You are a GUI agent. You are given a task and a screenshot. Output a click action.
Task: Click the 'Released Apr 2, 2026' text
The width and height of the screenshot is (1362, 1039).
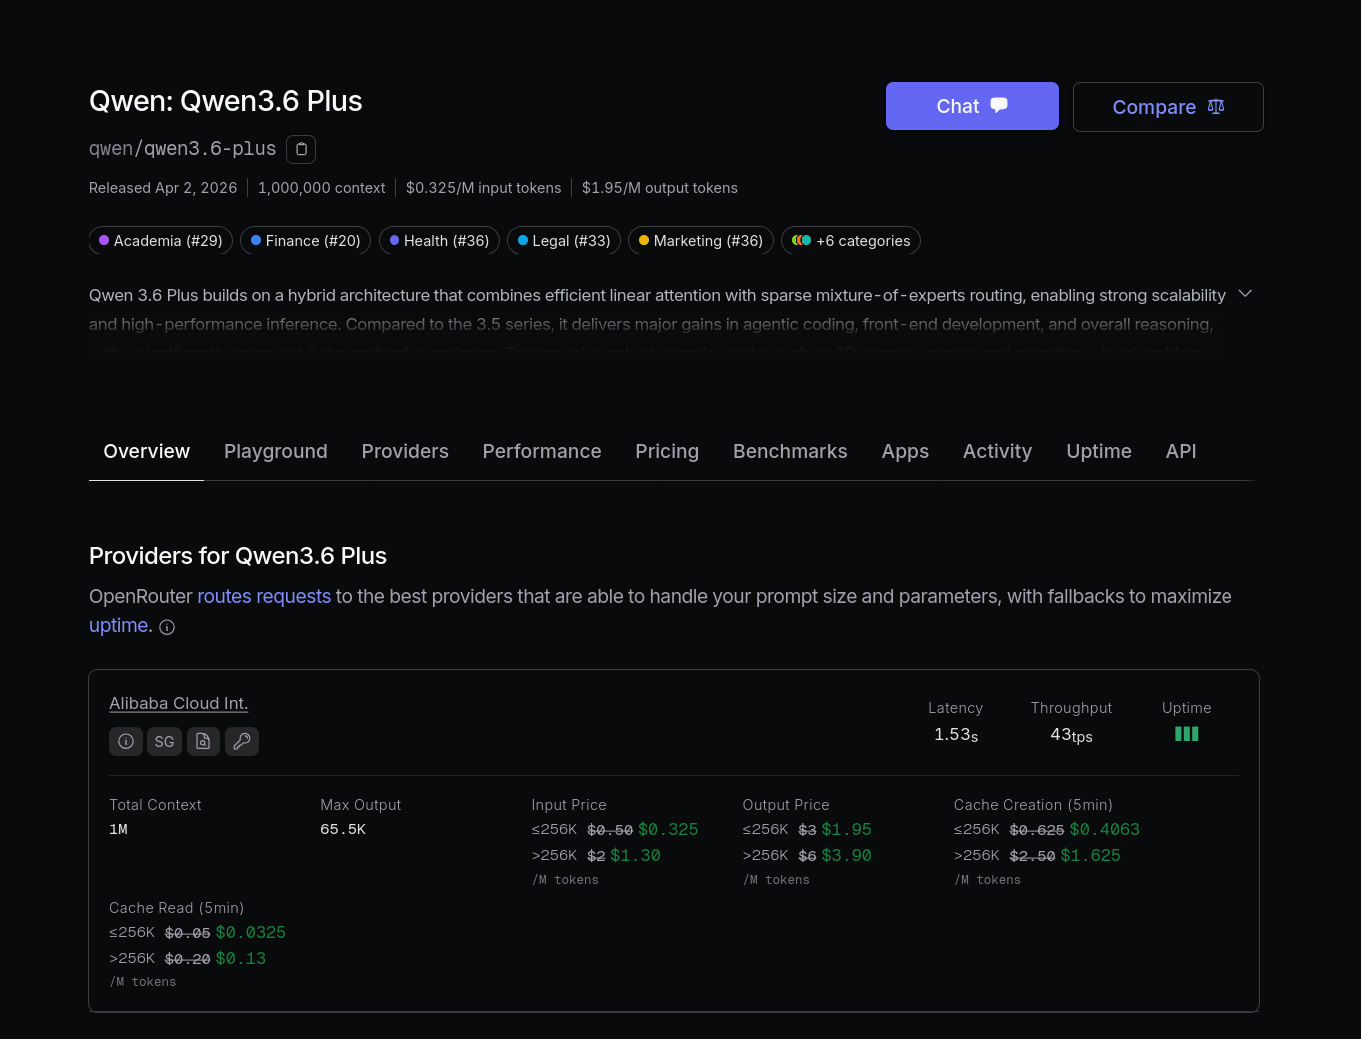click(163, 188)
